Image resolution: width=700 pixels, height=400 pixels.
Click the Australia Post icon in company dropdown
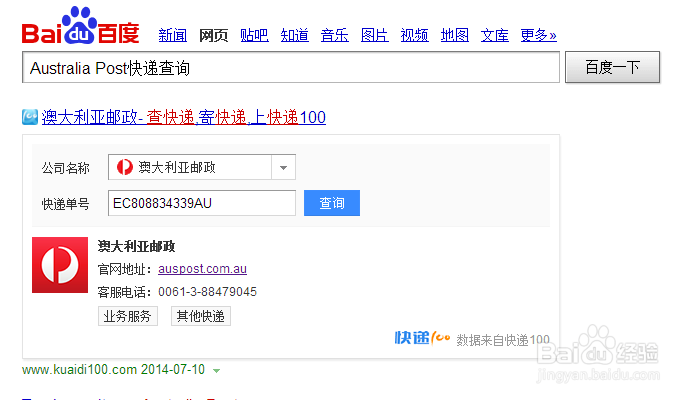pyautogui.click(x=125, y=167)
